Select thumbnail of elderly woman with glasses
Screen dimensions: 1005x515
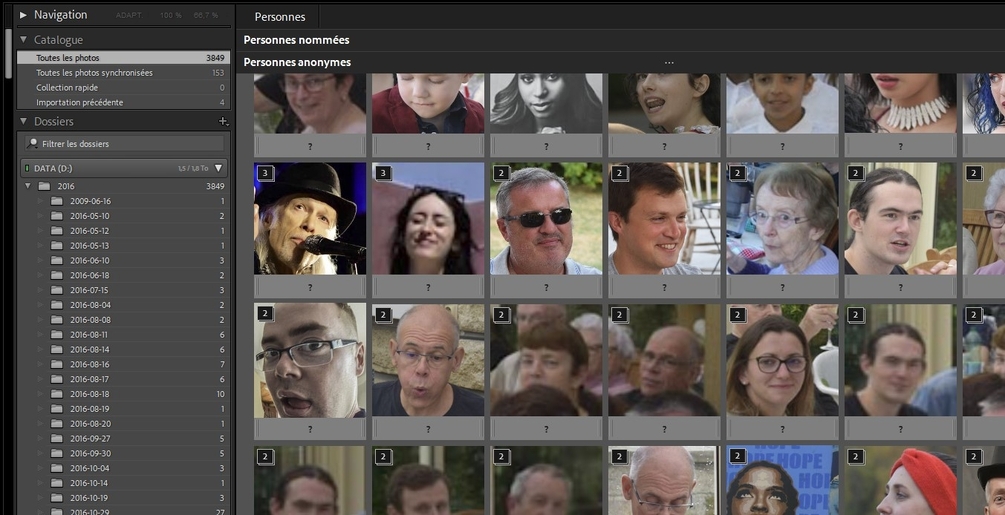(782, 219)
